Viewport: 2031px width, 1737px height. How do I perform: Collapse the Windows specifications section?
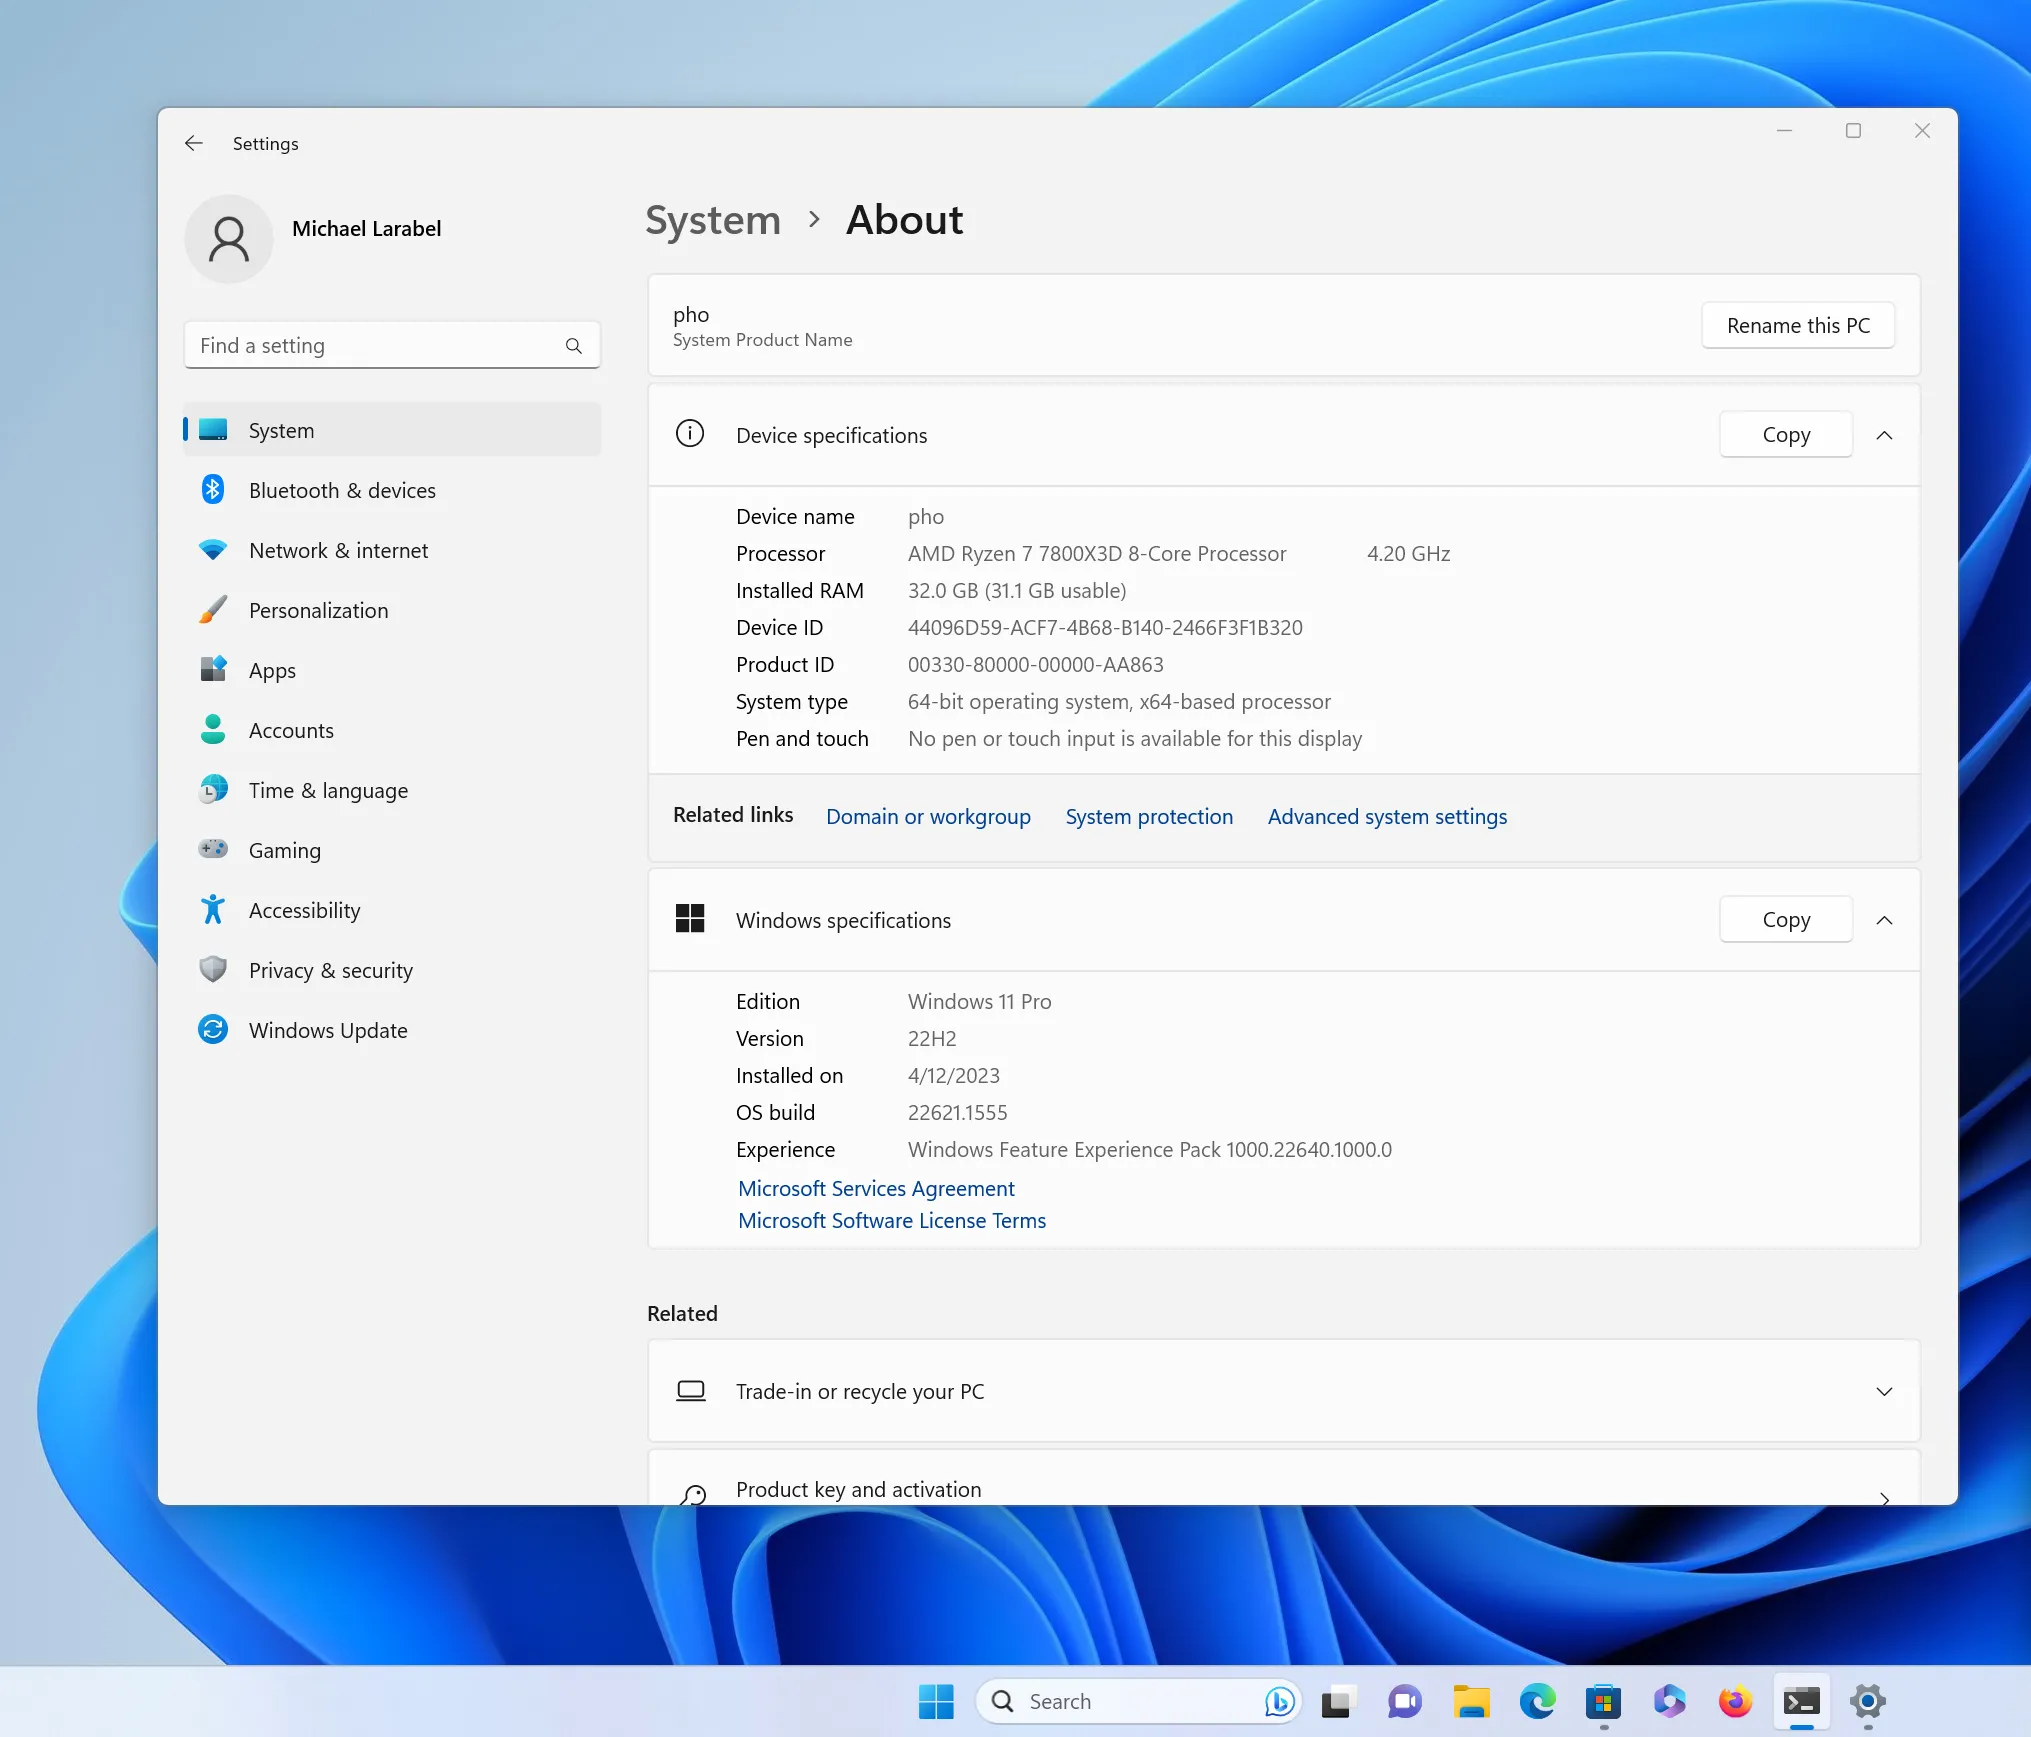1884,920
